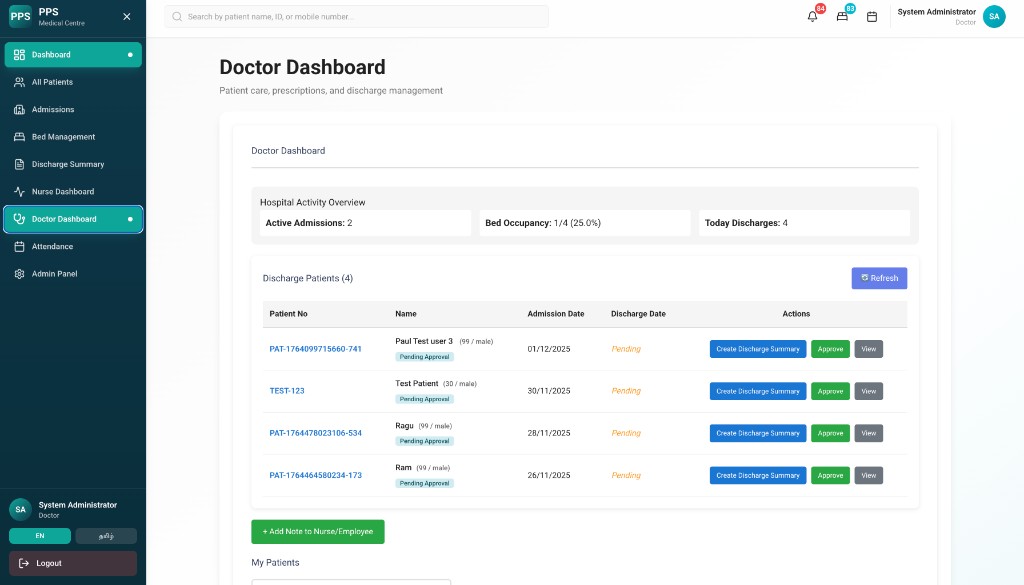Click the Patient No column header
The image size is (1024, 585).
288,314
